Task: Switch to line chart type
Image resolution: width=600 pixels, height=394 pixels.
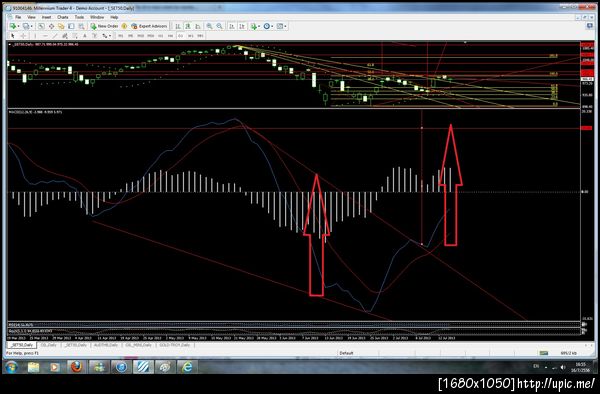Action: [198, 26]
